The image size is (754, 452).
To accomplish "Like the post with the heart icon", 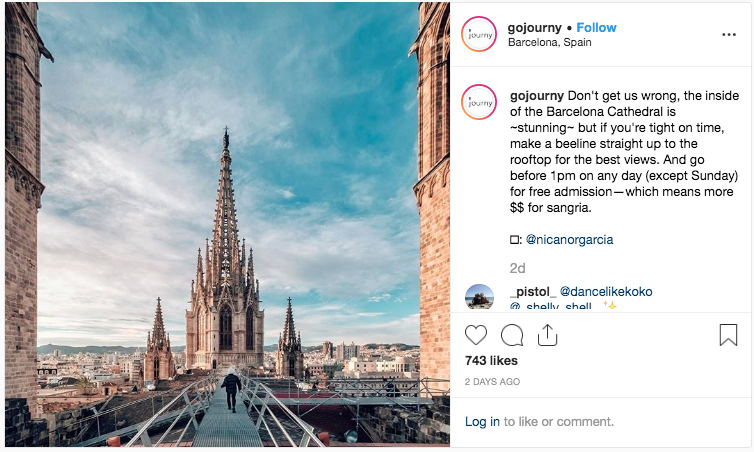I will 477,335.
